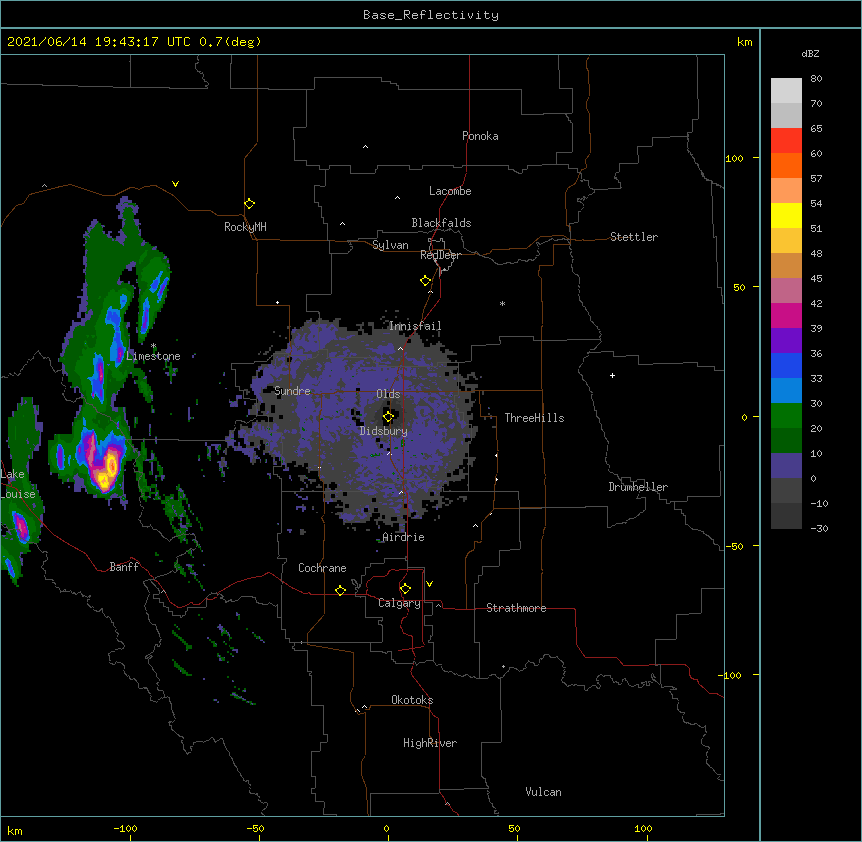Select the orange 60 dBZ legend swatch
Screen dimensions: 862x842
(x=786, y=165)
